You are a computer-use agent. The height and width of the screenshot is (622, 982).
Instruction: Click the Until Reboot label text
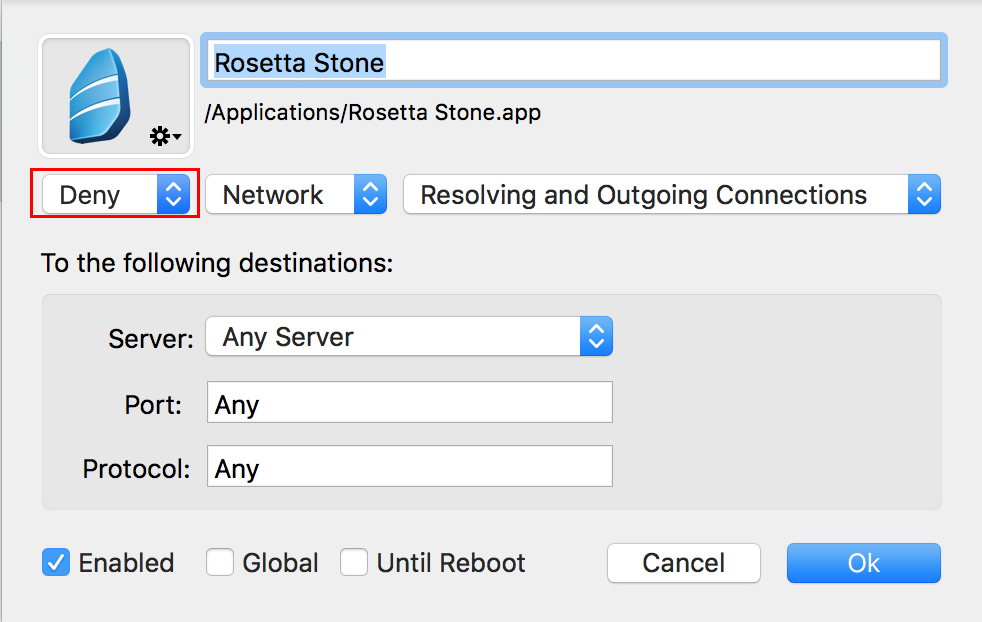tap(451, 563)
